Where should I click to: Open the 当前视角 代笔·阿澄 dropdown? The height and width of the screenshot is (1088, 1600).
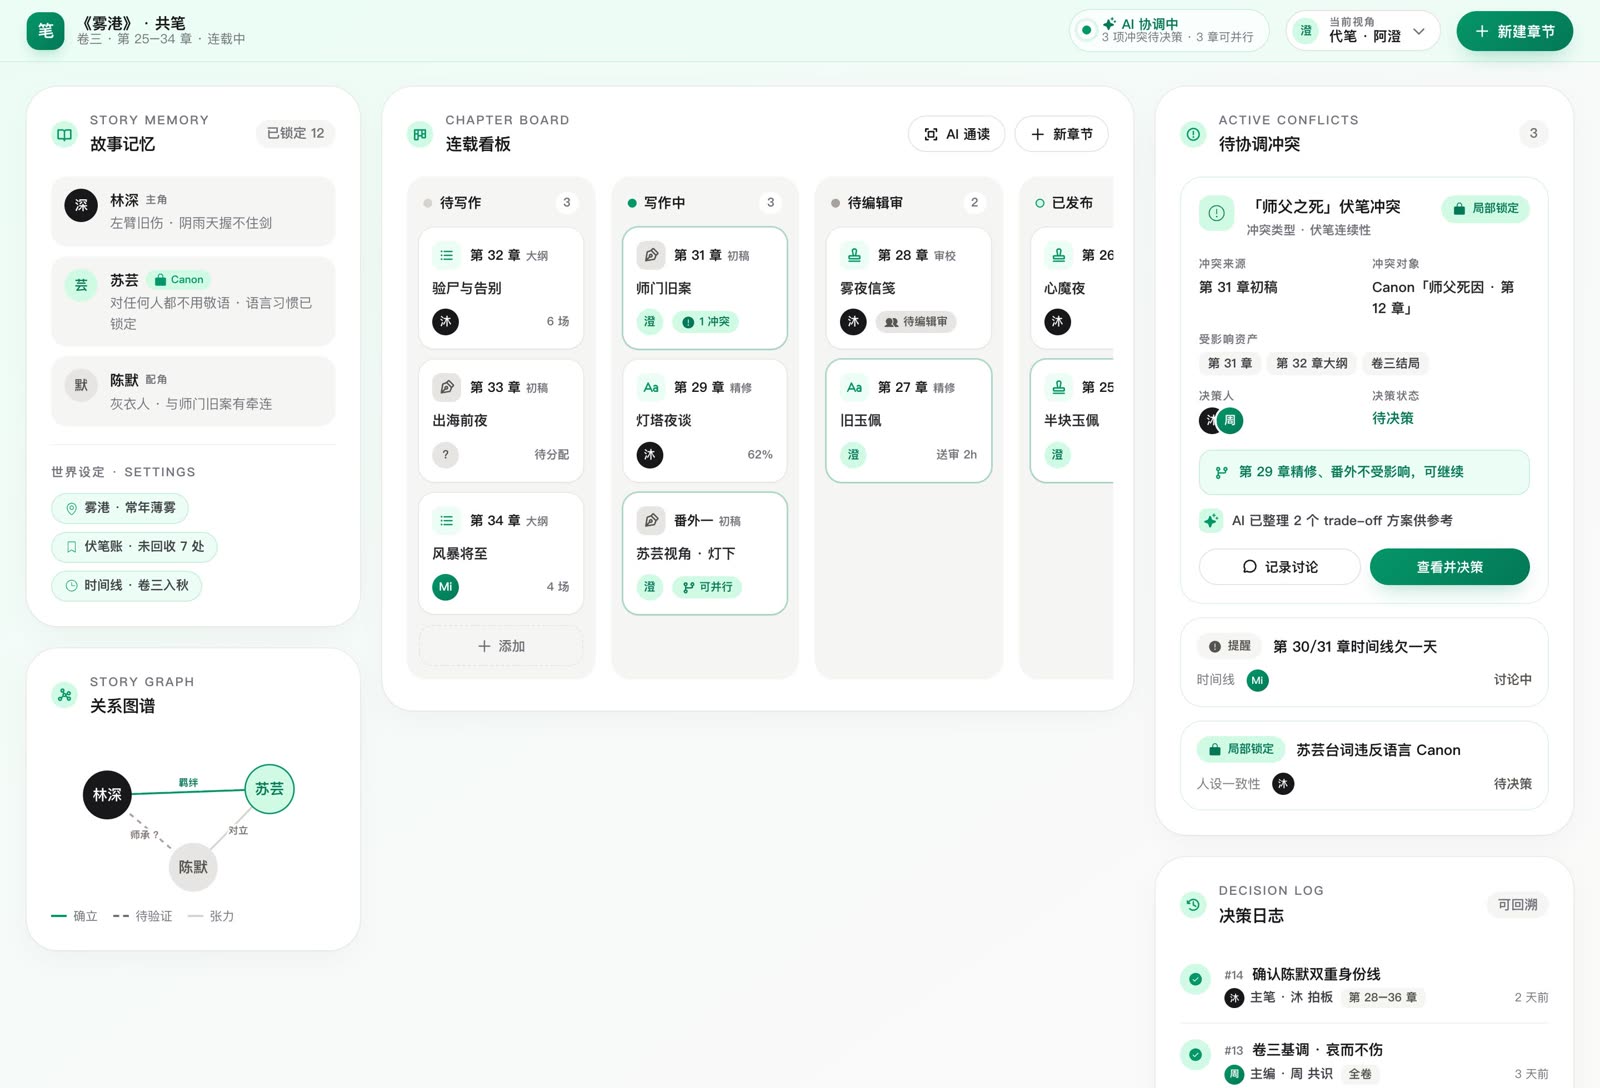[x=1363, y=31]
